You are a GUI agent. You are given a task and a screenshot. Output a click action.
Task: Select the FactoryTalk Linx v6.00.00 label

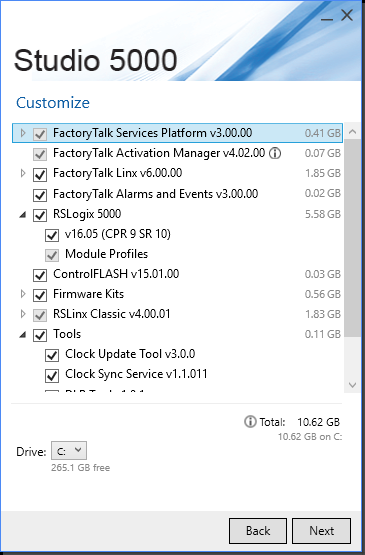click(118, 173)
